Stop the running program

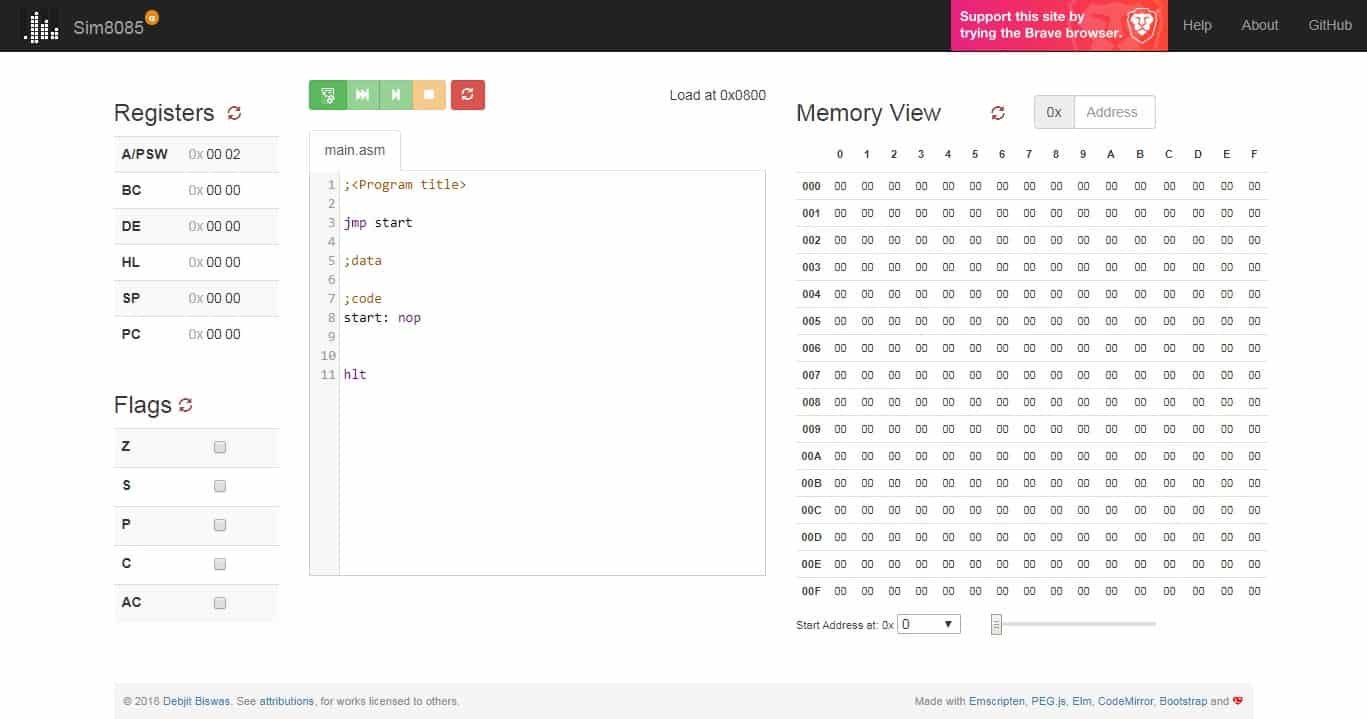(x=429, y=94)
